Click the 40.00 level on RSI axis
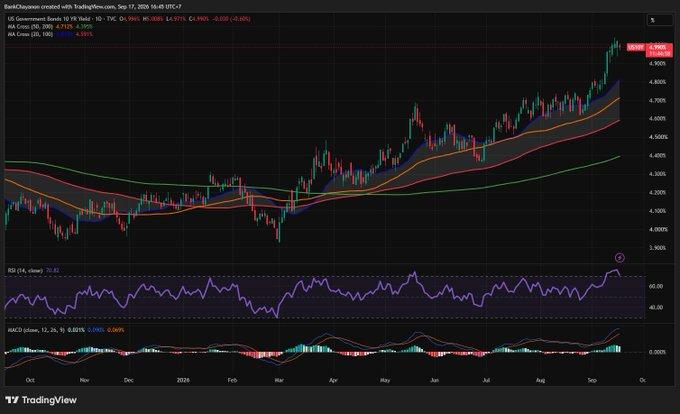The width and height of the screenshot is (680, 414). pos(656,307)
